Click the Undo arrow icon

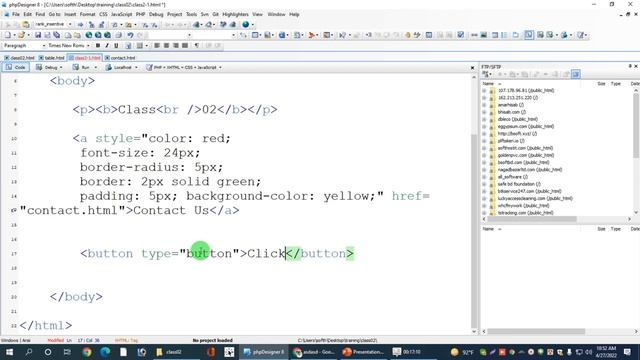(130, 35)
